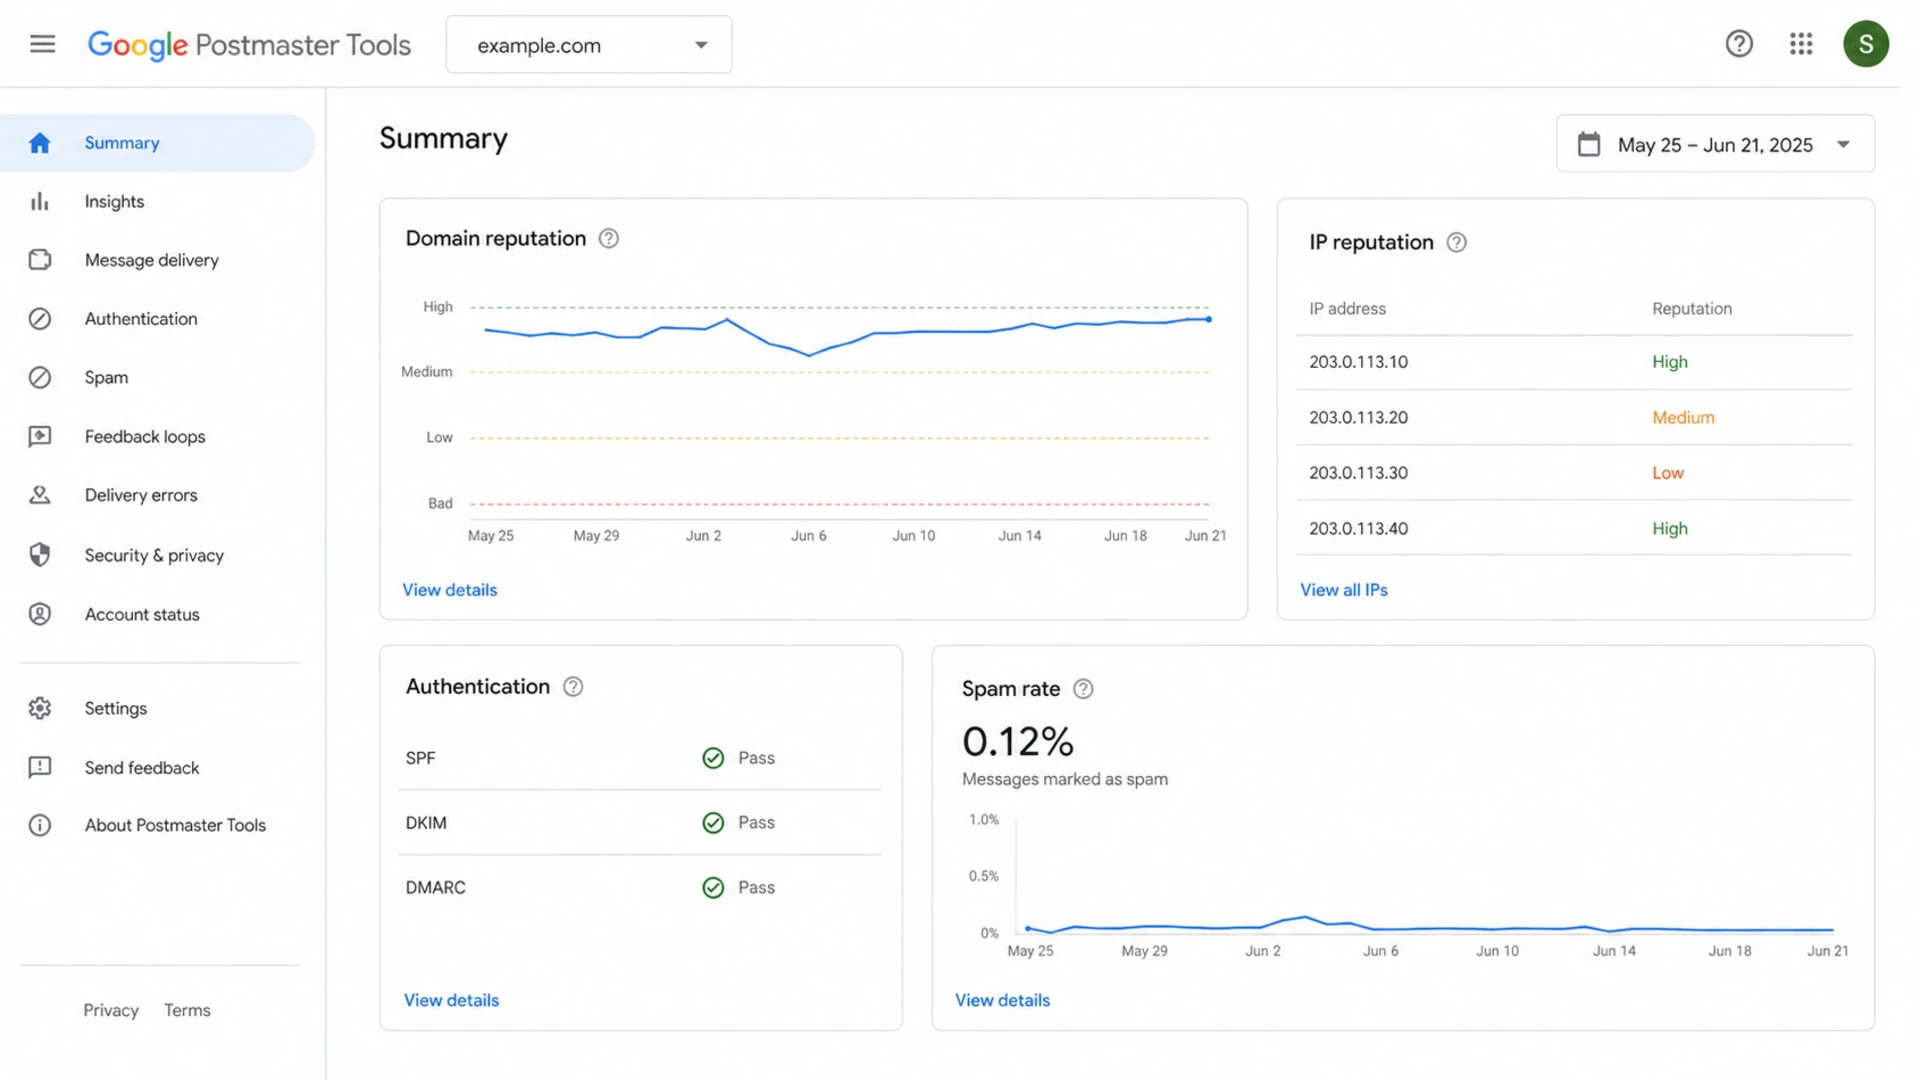Open the Google apps grid
1920x1080 pixels.
[1801, 44]
